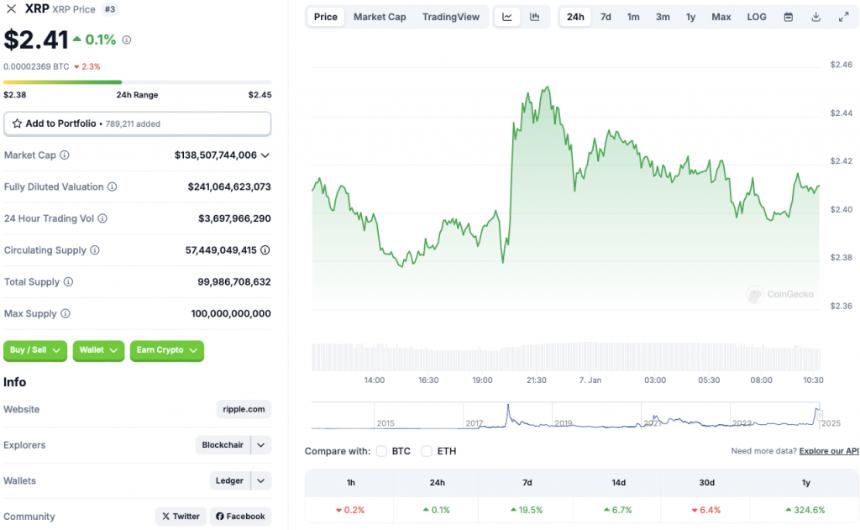Enable ETH comparison checkbox

click(x=426, y=451)
